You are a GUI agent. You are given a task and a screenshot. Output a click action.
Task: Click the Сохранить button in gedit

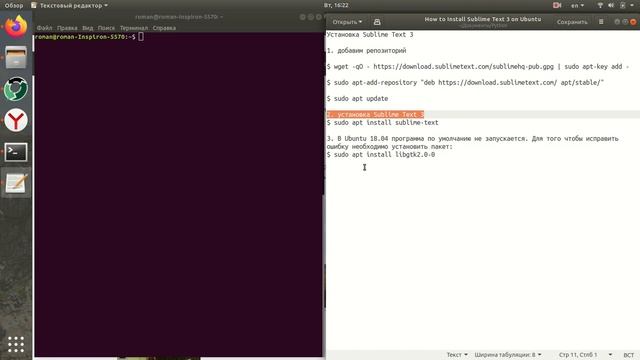click(572, 22)
